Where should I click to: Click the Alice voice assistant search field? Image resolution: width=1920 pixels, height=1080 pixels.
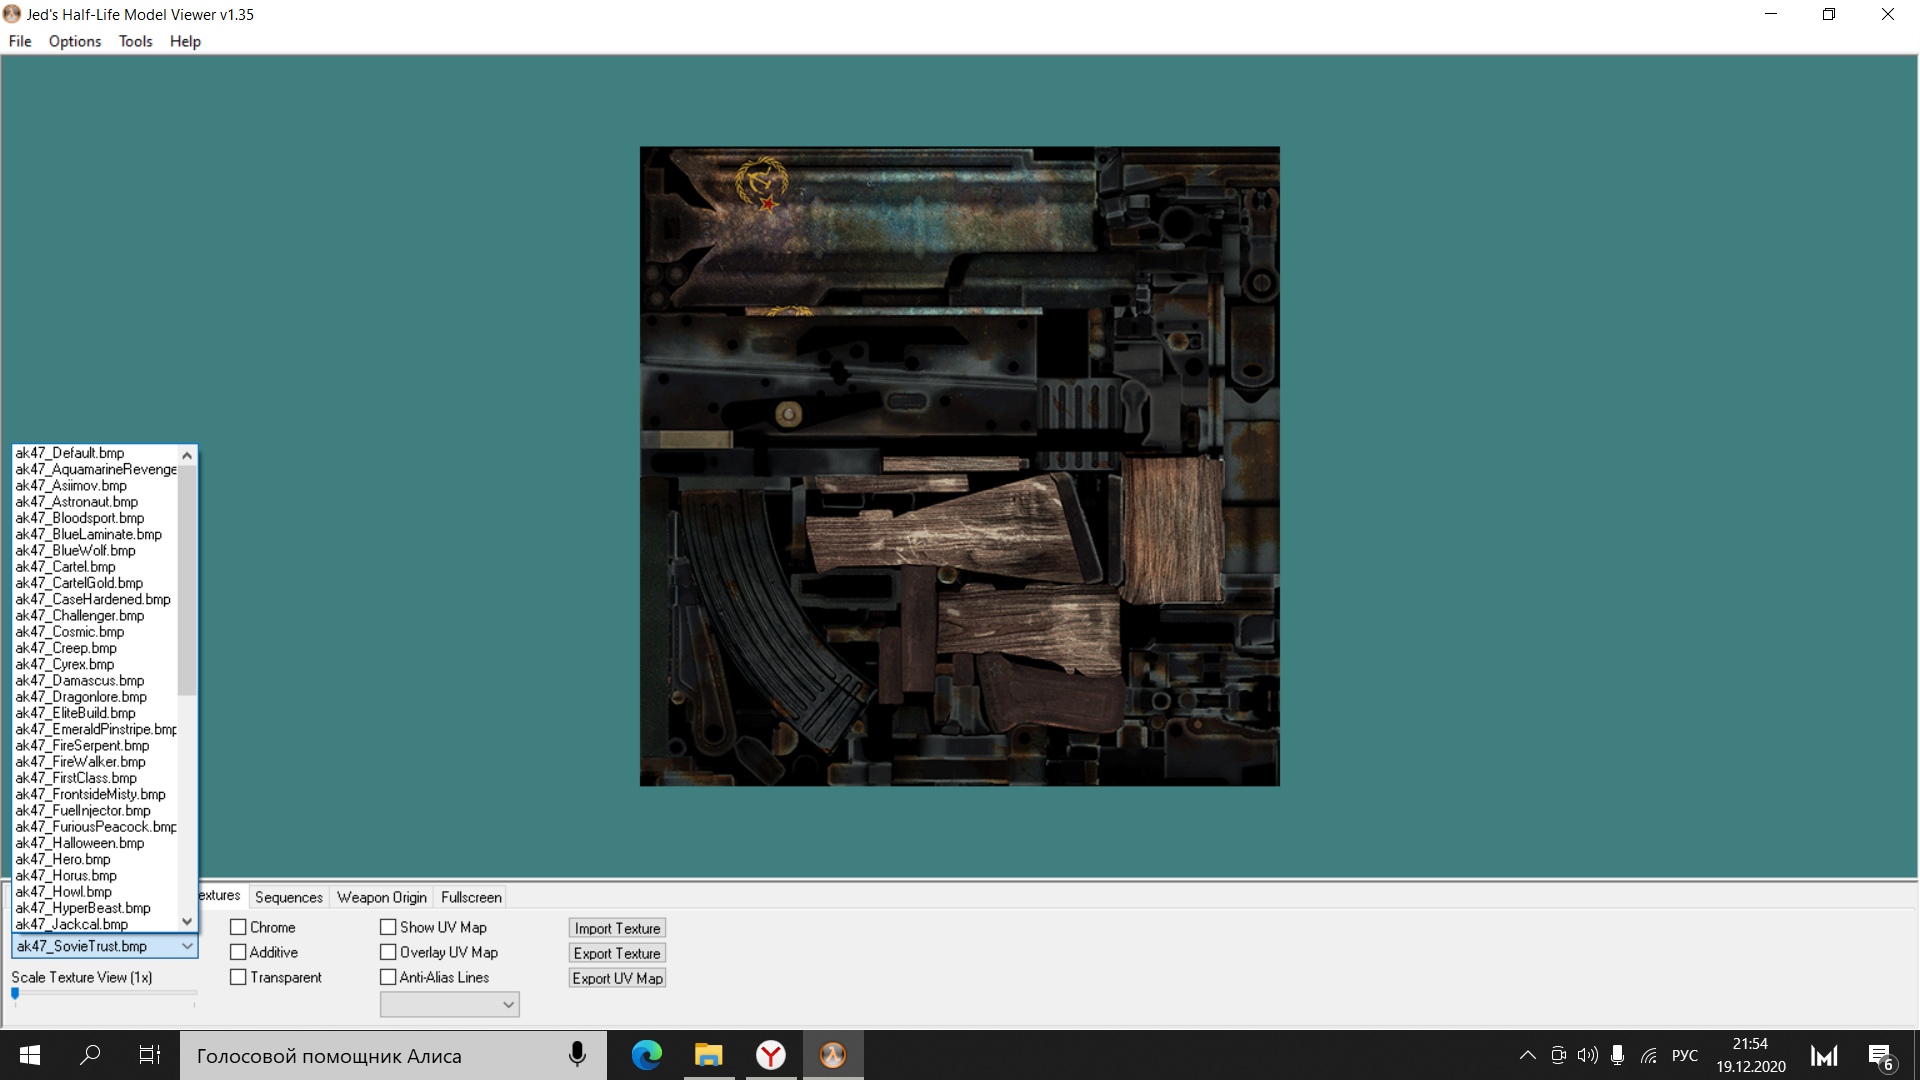pyautogui.click(x=393, y=1055)
